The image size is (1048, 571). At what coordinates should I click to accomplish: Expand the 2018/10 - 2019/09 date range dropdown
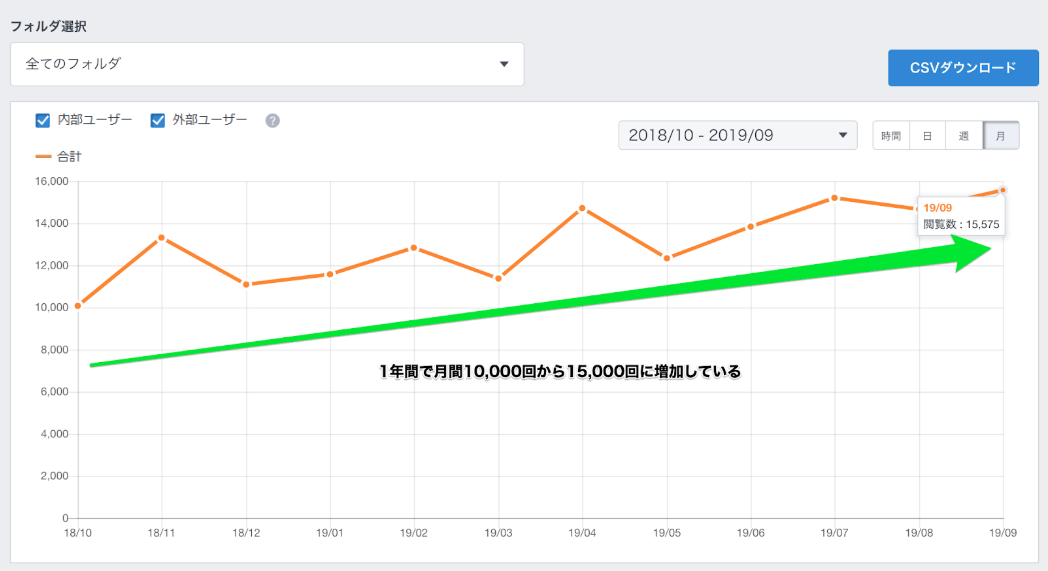point(737,135)
